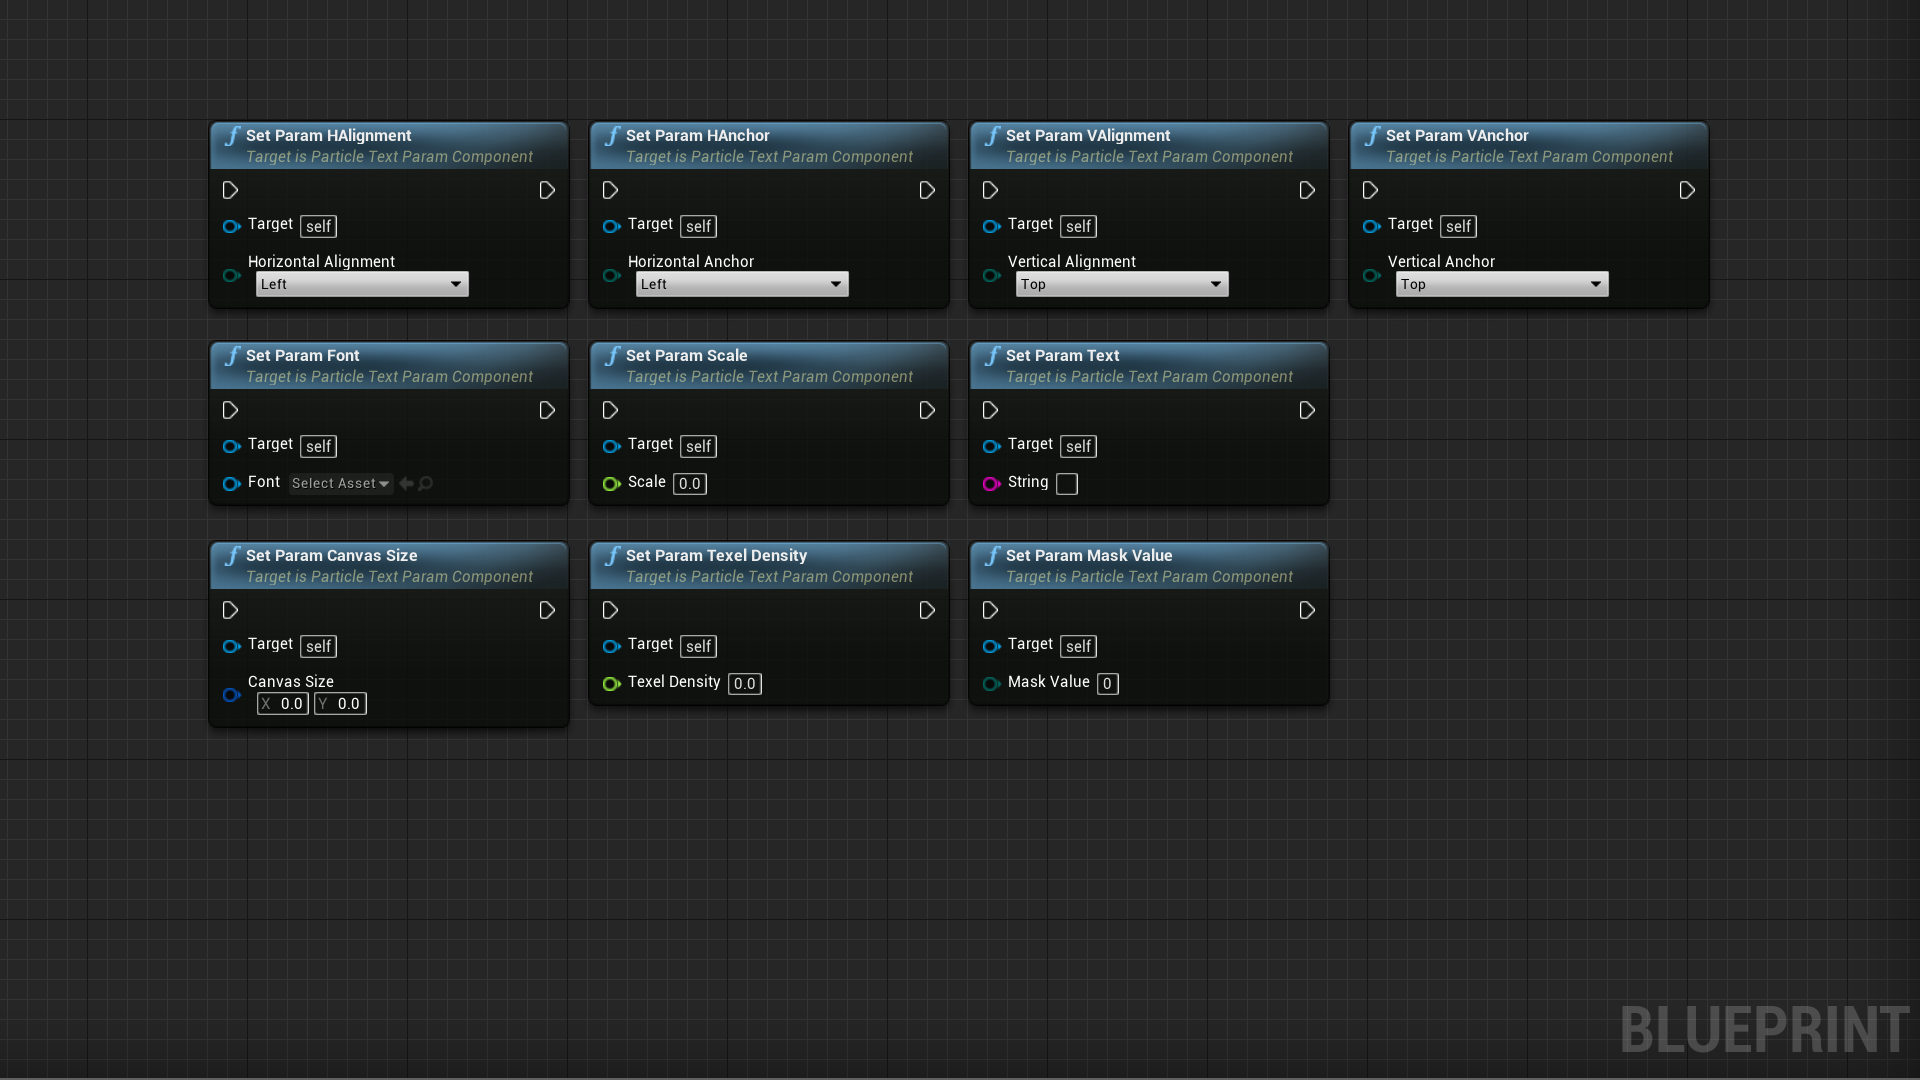The width and height of the screenshot is (1920, 1080).
Task: Click magenta String pin on Set Param Text
Action: click(x=991, y=484)
